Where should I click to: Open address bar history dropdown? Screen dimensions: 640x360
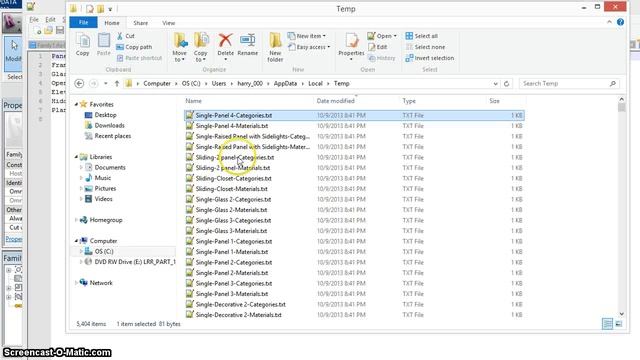(495, 84)
